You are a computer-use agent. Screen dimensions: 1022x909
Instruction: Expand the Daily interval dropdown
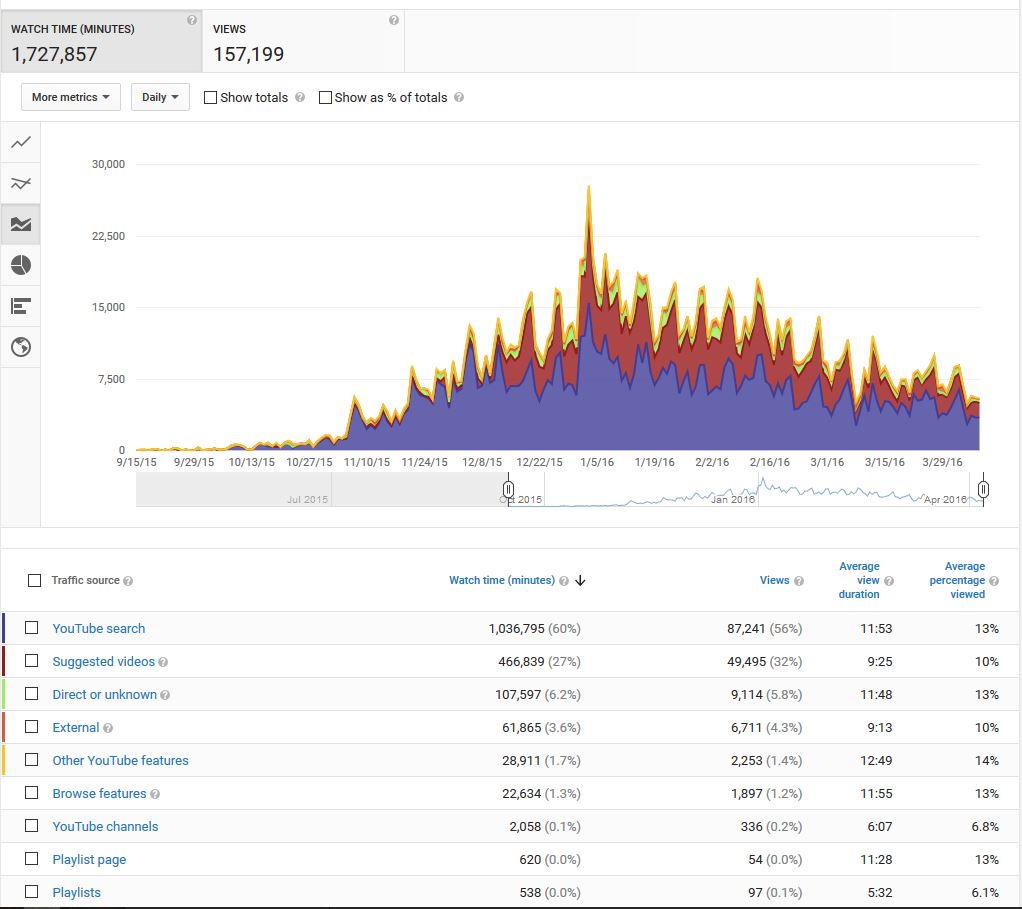[160, 97]
